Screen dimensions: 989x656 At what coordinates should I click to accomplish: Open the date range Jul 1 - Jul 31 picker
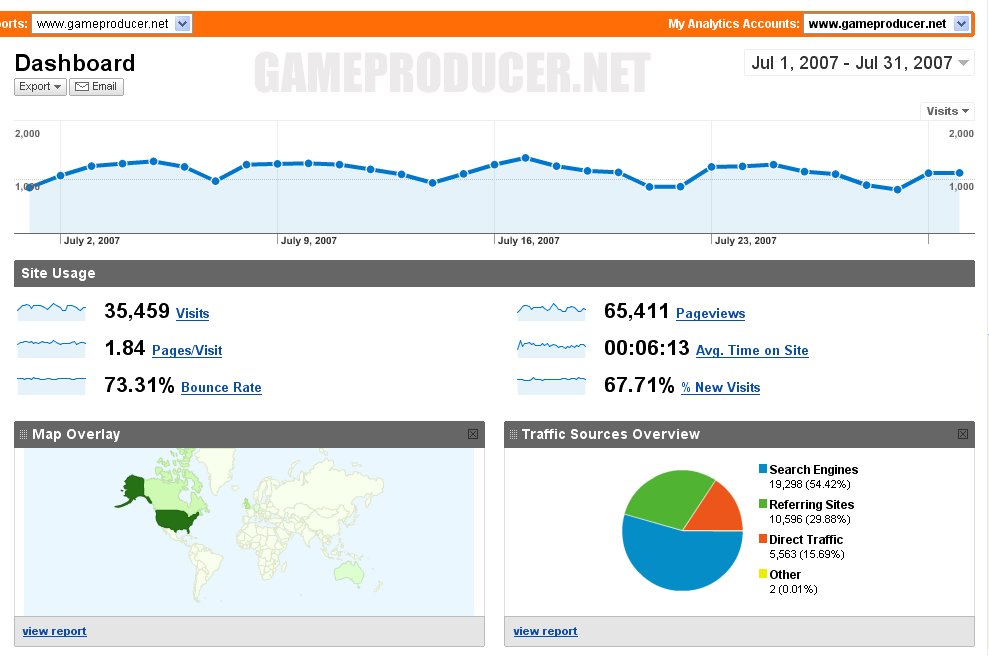(x=859, y=63)
